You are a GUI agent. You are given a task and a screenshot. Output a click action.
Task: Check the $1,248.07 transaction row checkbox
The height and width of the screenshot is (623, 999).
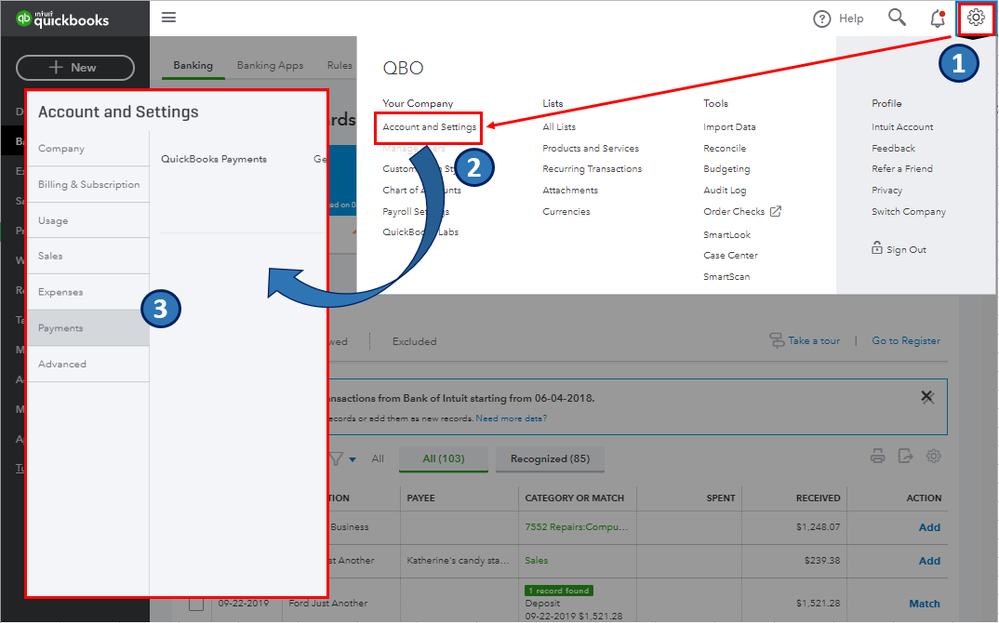[196, 527]
